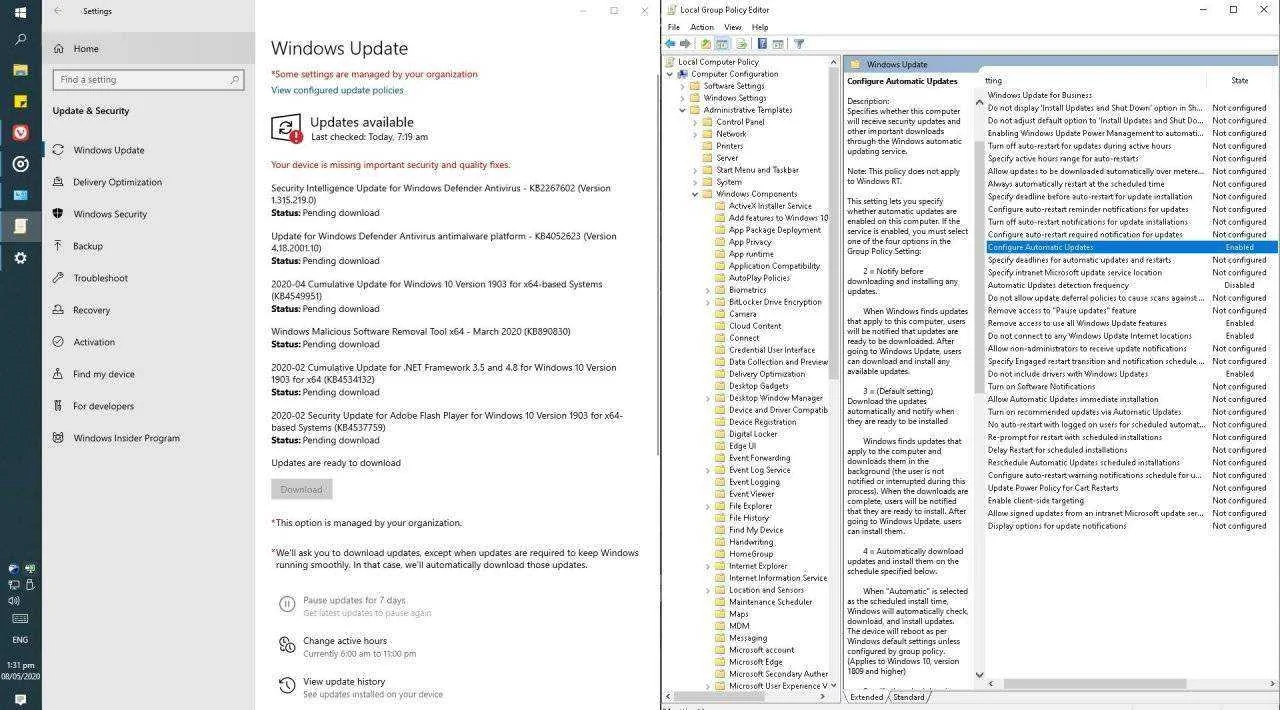Open the notification center icon
This screenshot has width=1280, height=710.
(20, 699)
